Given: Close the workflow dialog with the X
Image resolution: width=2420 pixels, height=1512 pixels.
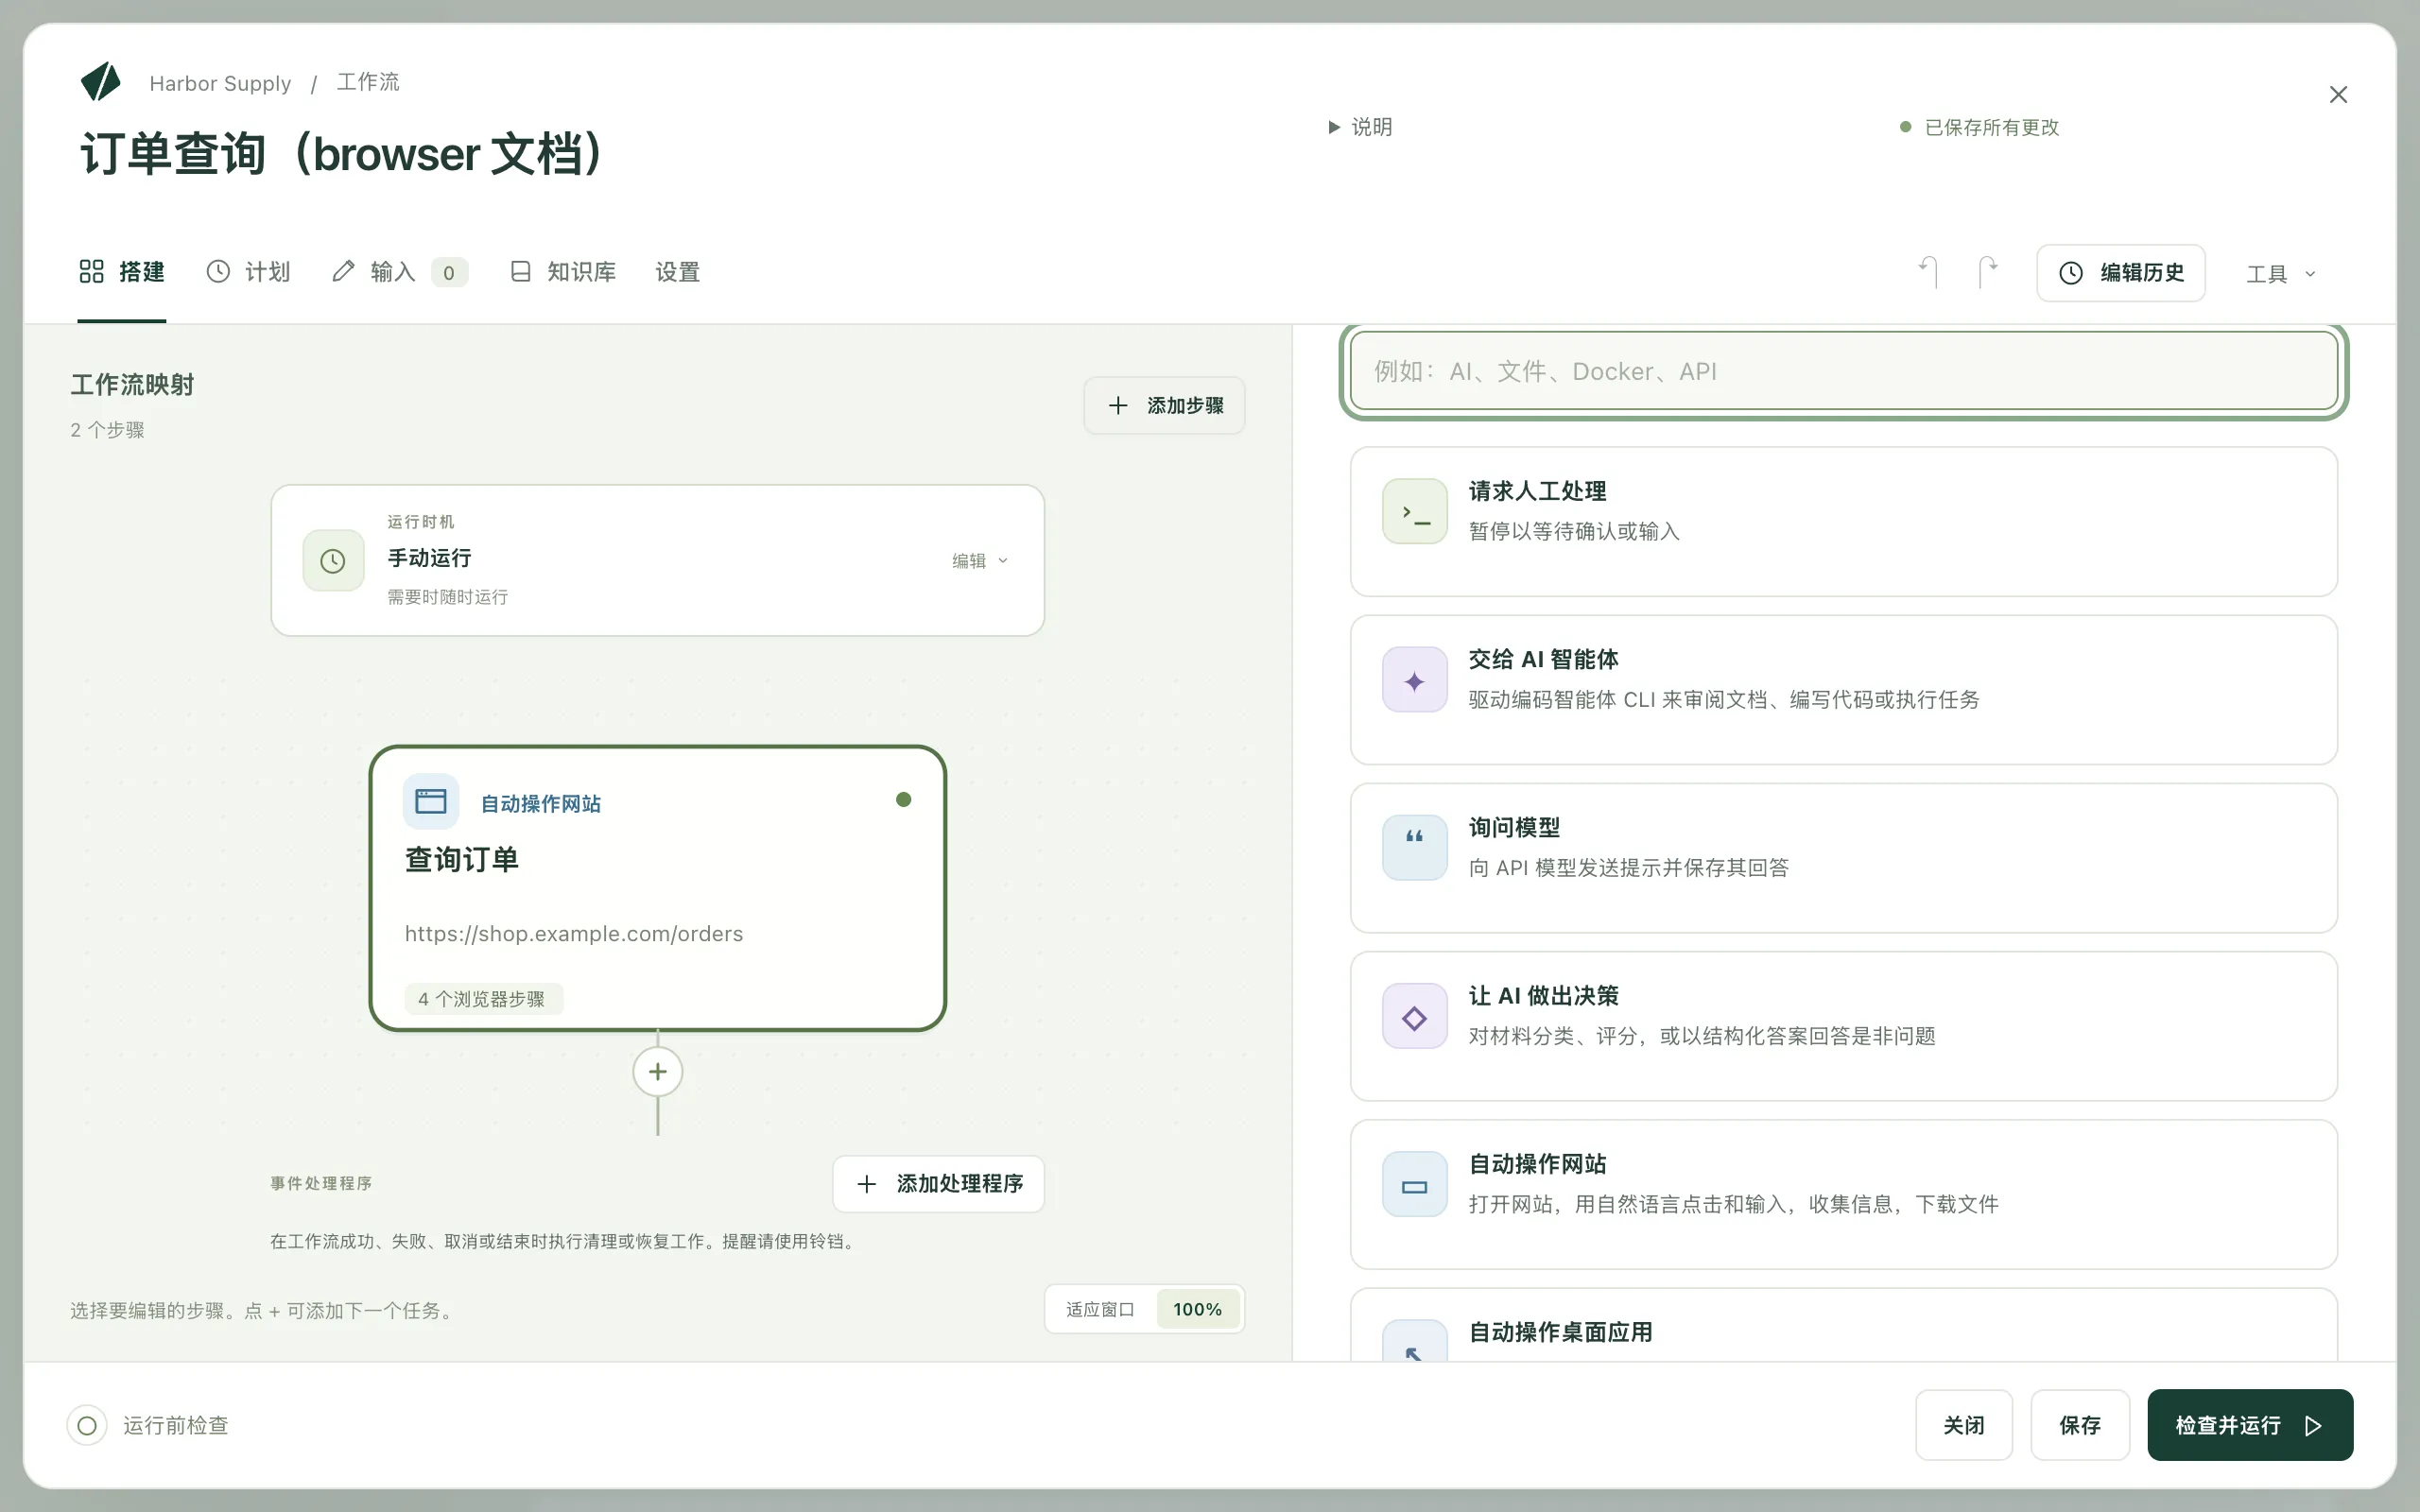Looking at the screenshot, I should coord(2338,95).
